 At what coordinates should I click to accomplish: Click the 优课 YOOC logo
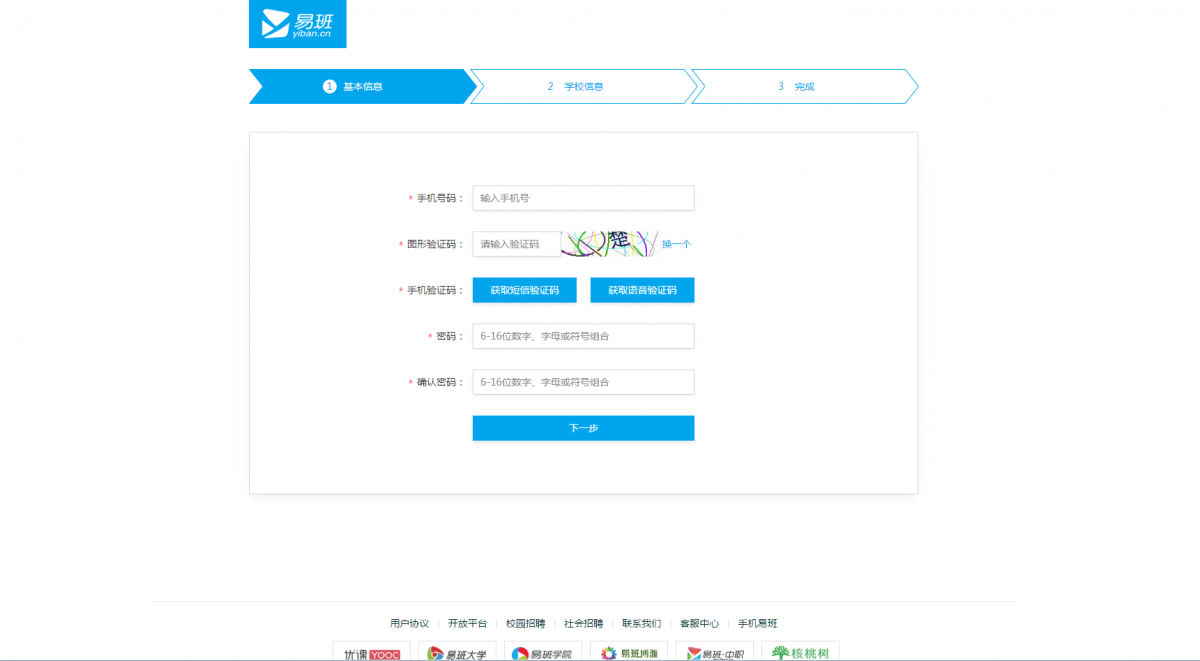click(371, 653)
